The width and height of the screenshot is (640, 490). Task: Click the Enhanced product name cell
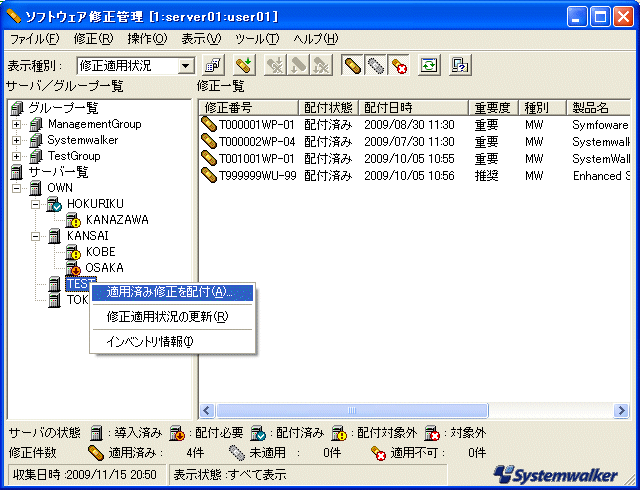click(601, 176)
